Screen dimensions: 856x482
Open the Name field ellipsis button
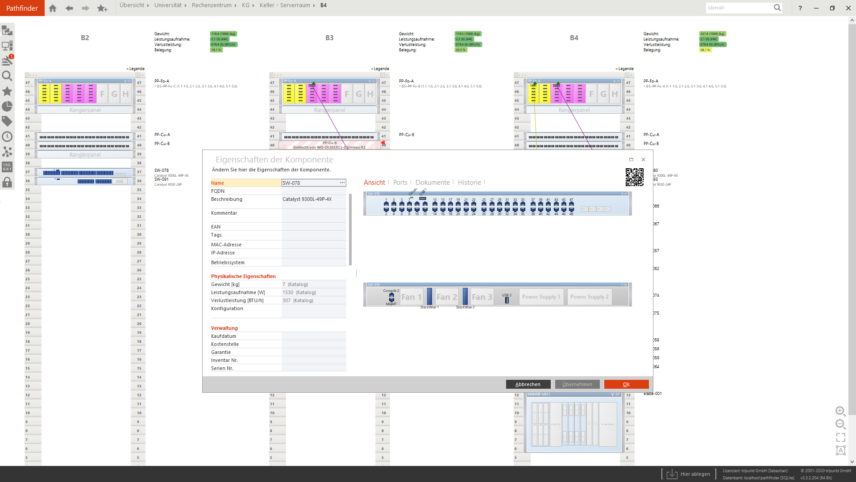click(x=342, y=183)
